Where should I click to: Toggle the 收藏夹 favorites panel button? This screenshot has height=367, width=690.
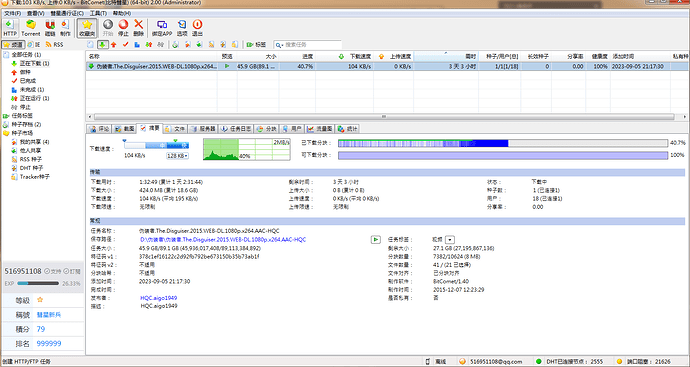(87, 28)
